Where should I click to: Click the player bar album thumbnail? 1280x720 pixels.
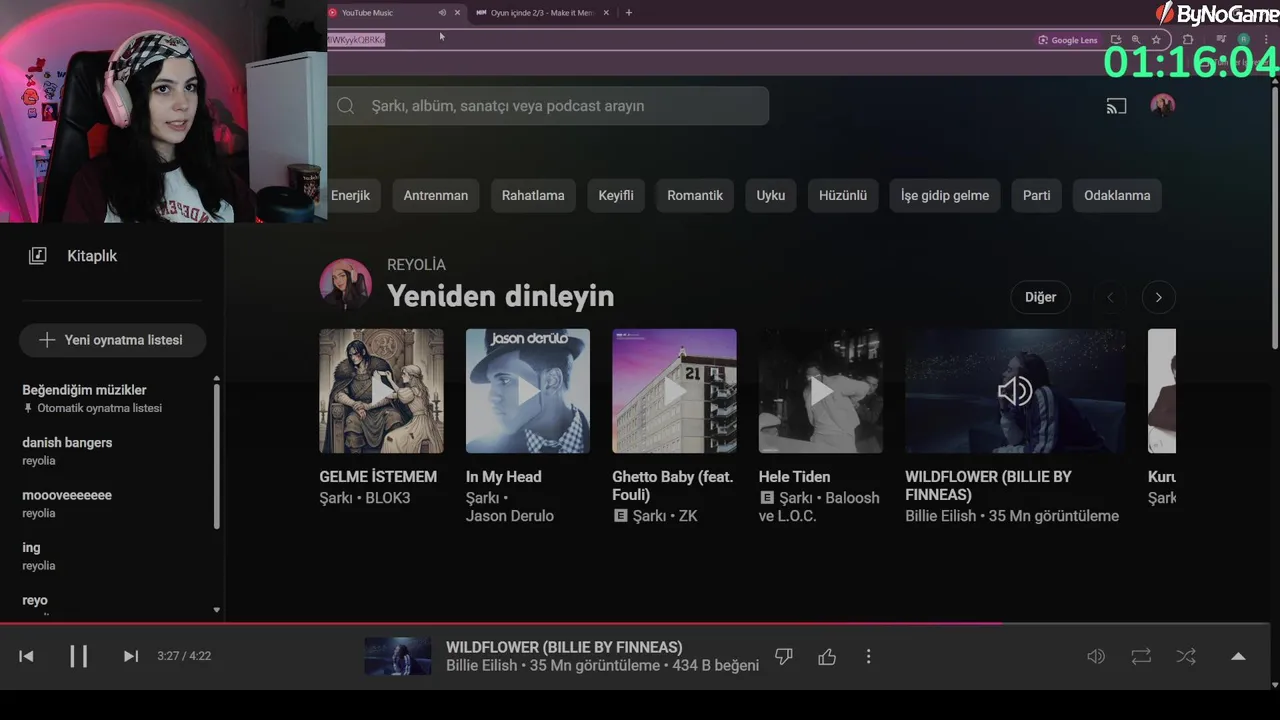(x=398, y=656)
